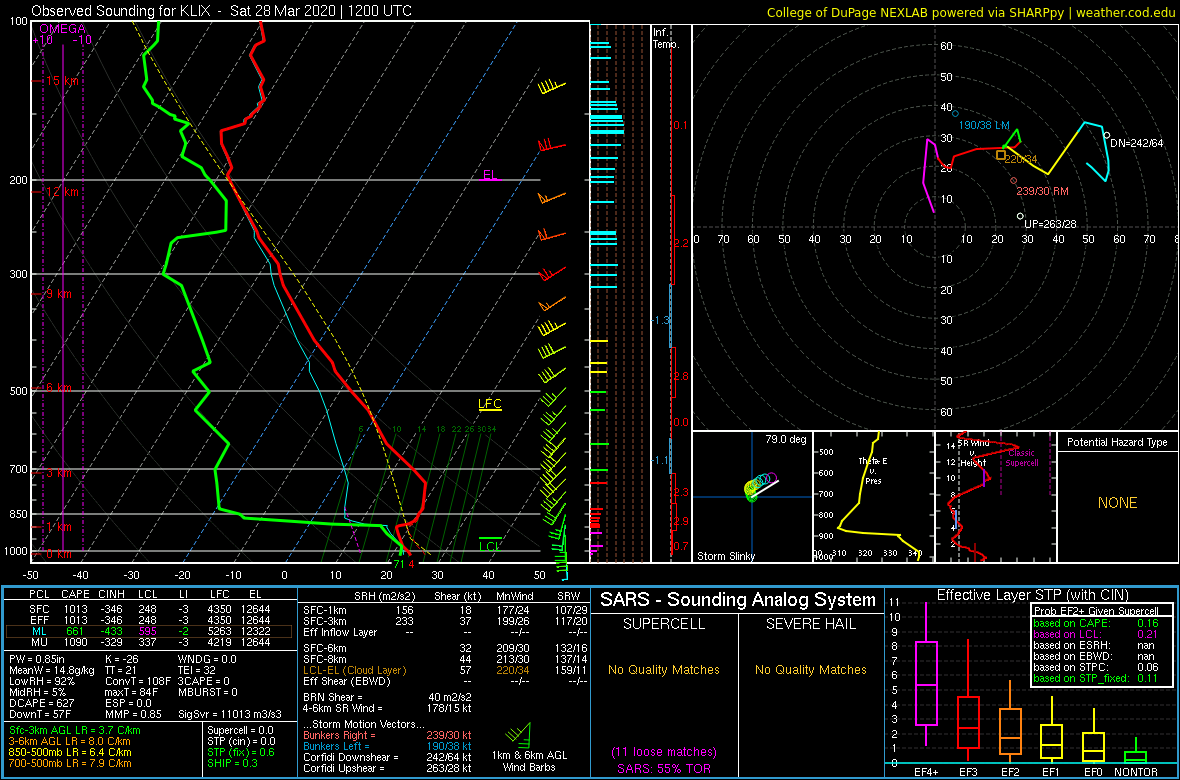Click the DN=242/64 hodograph label
1180x780 pixels.
(1137, 143)
